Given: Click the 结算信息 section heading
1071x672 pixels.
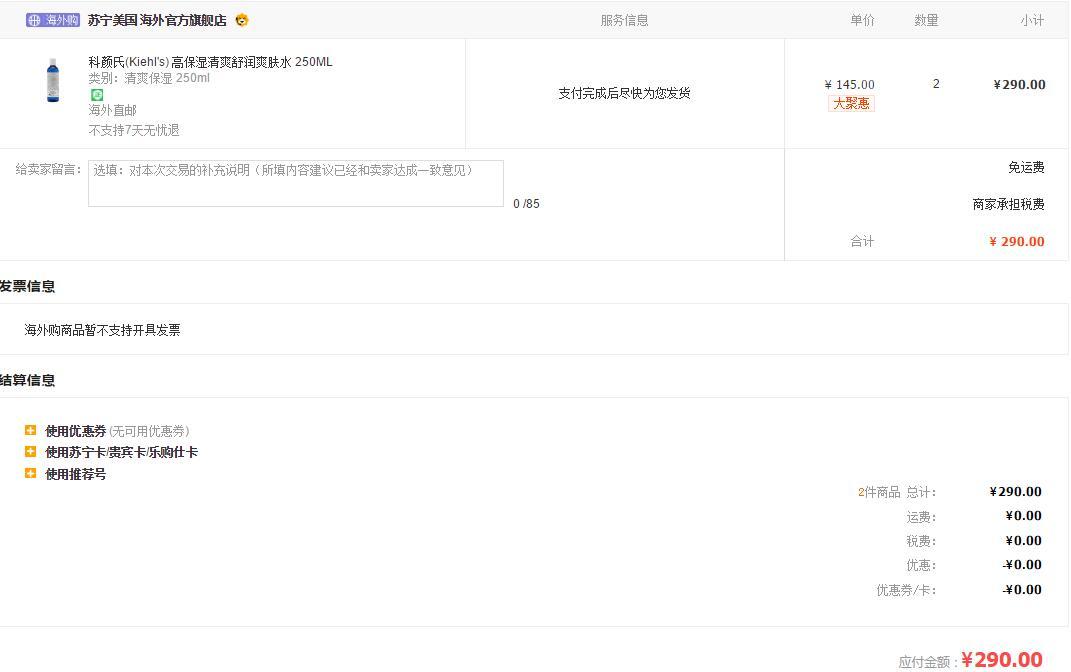Looking at the screenshot, I should point(27,380).
